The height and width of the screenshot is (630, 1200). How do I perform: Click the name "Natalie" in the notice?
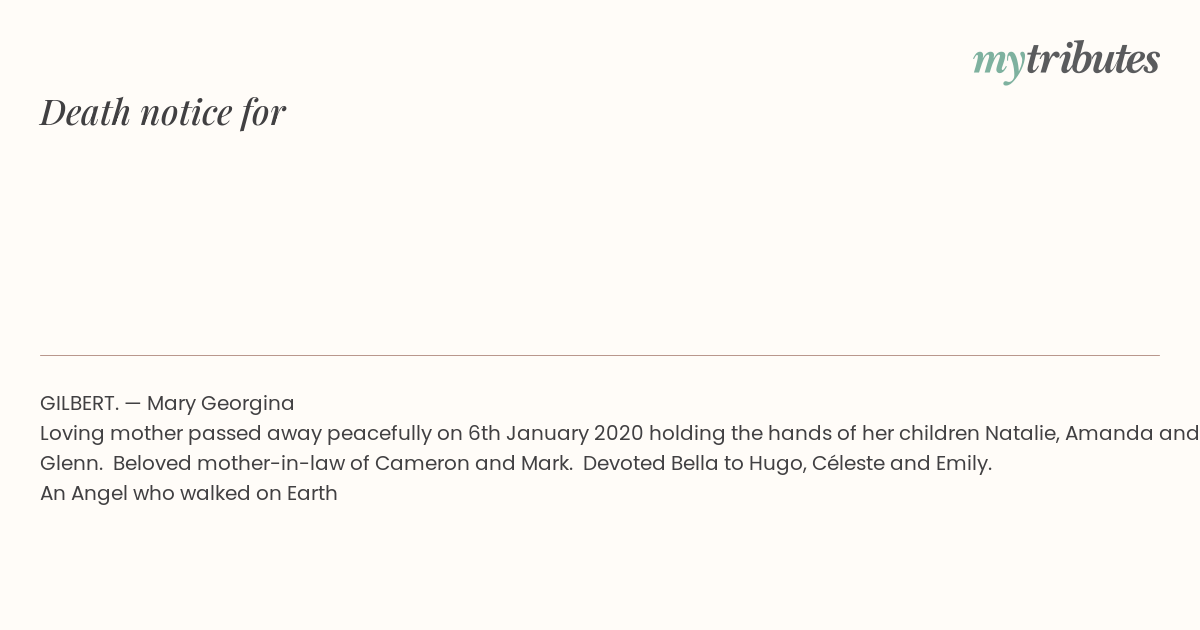tap(1021, 433)
